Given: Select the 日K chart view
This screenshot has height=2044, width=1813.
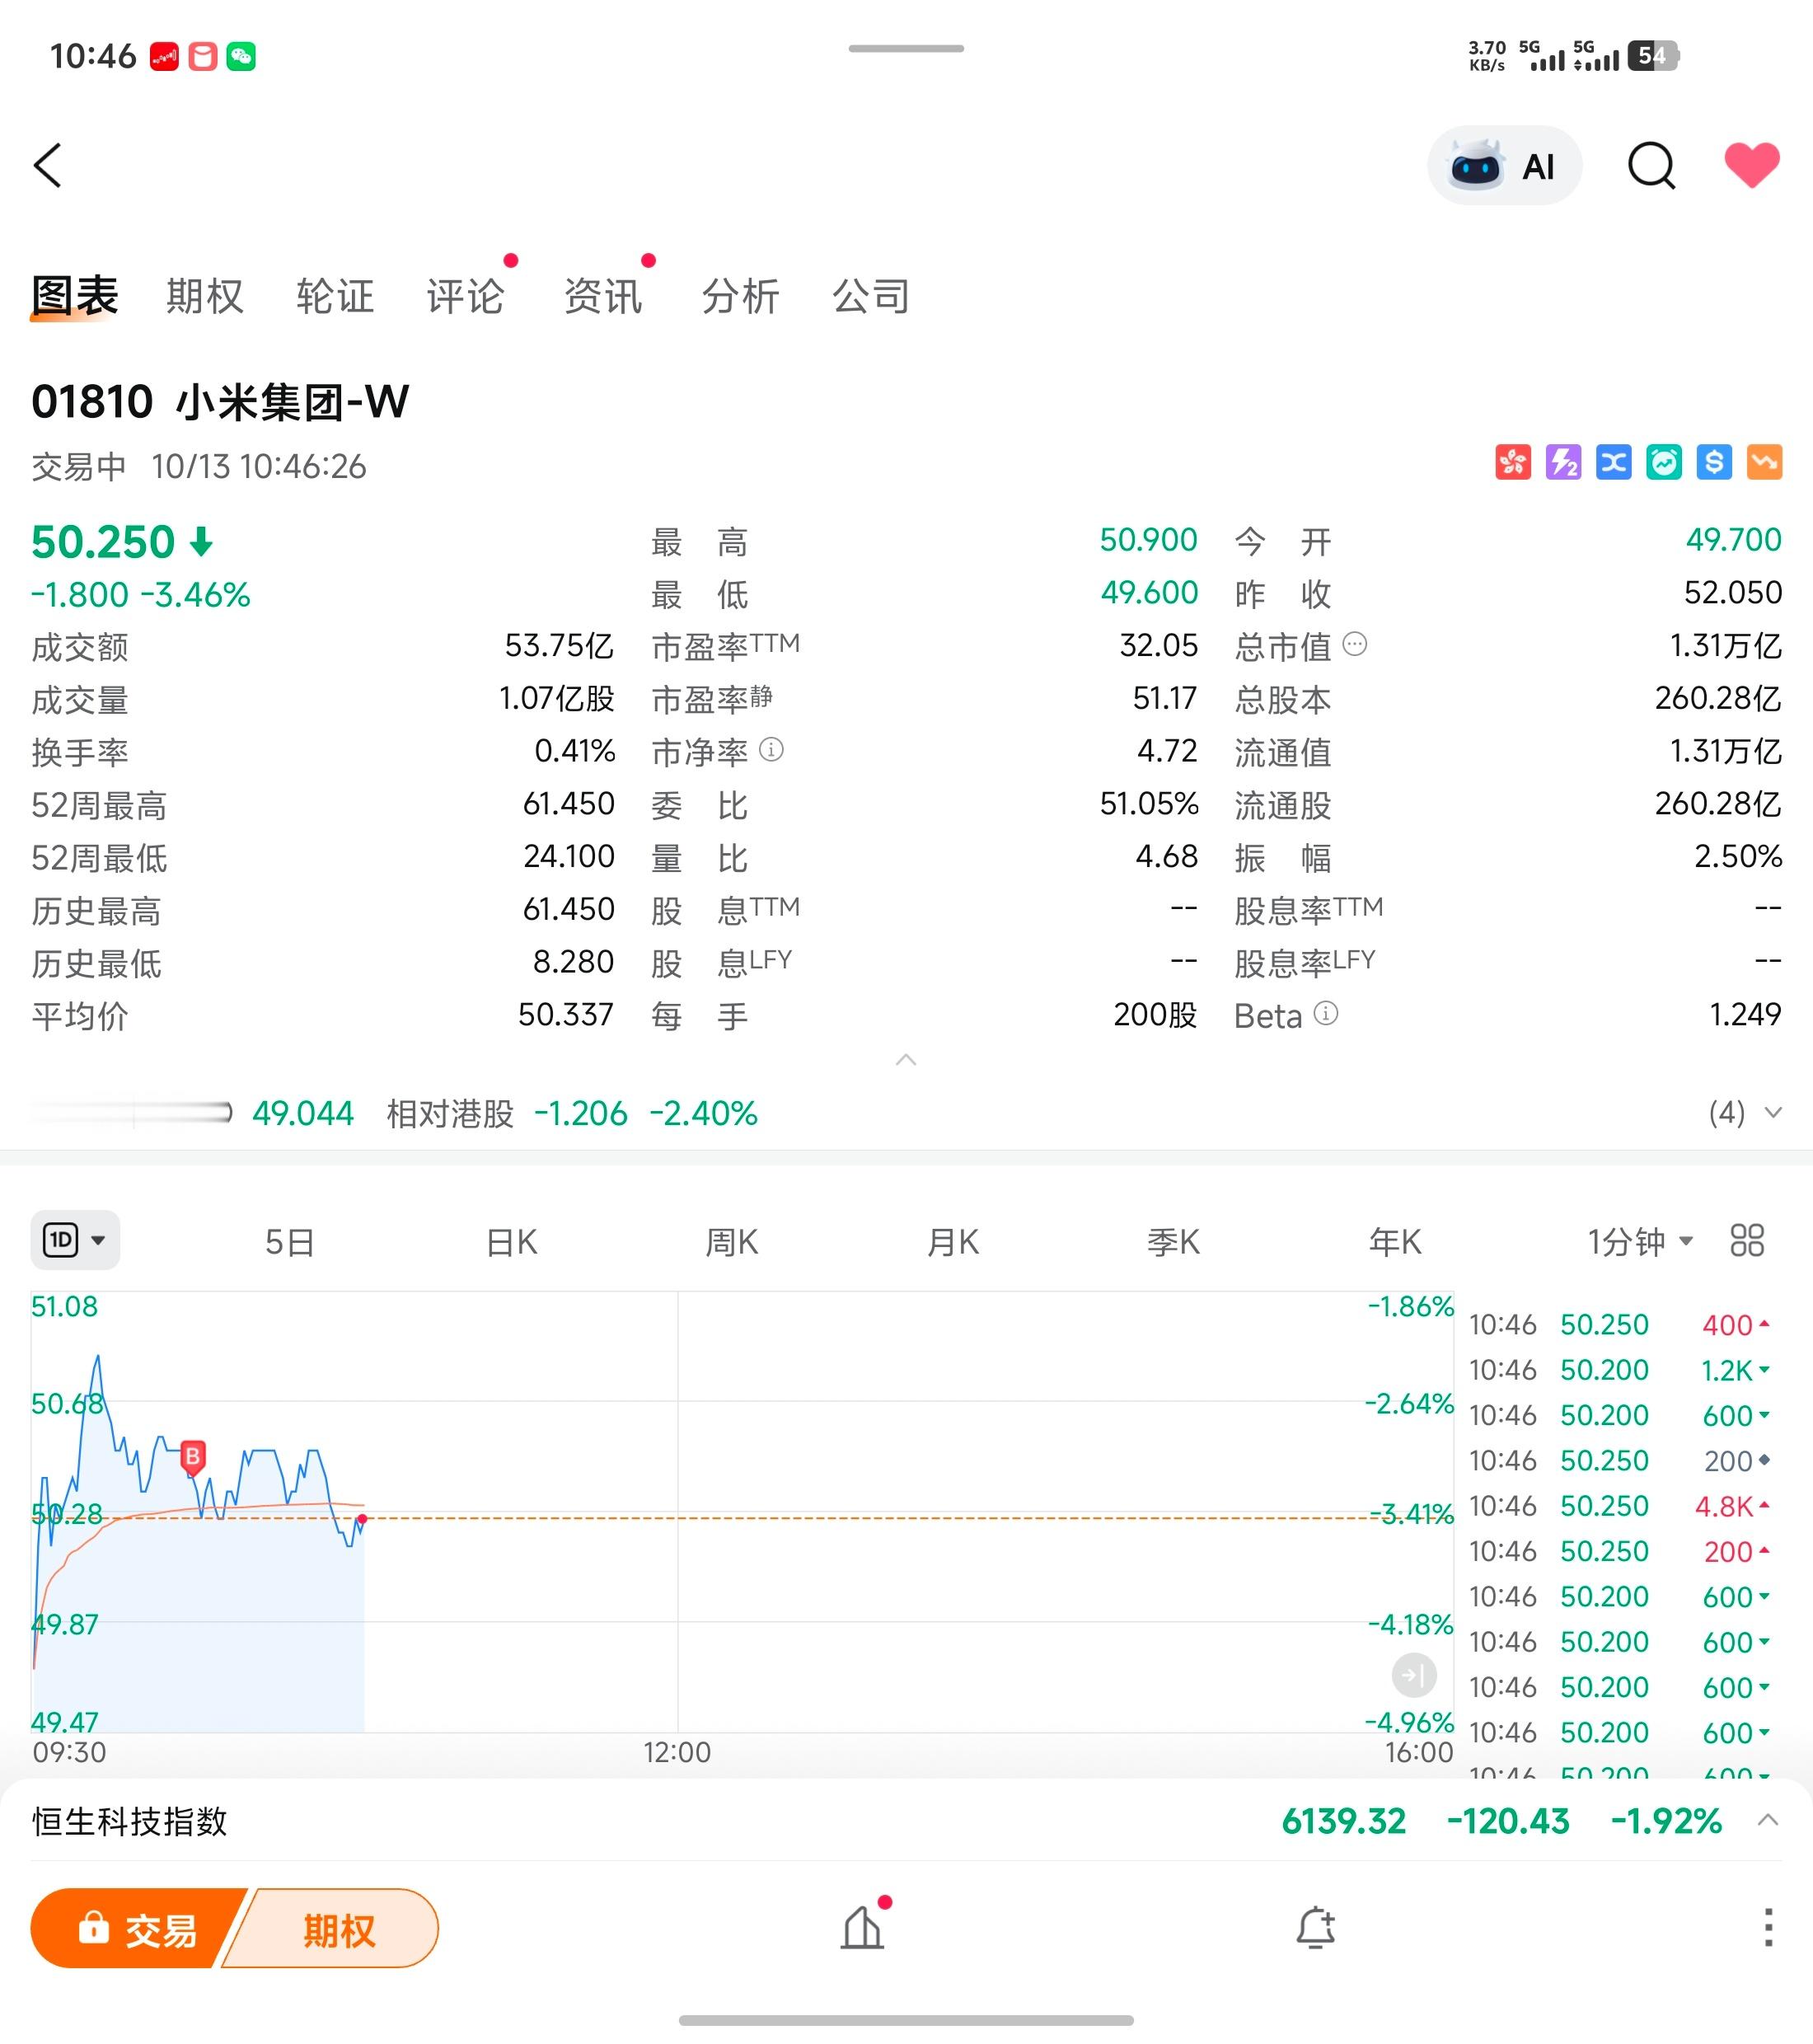Looking at the screenshot, I should click(511, 1242).
